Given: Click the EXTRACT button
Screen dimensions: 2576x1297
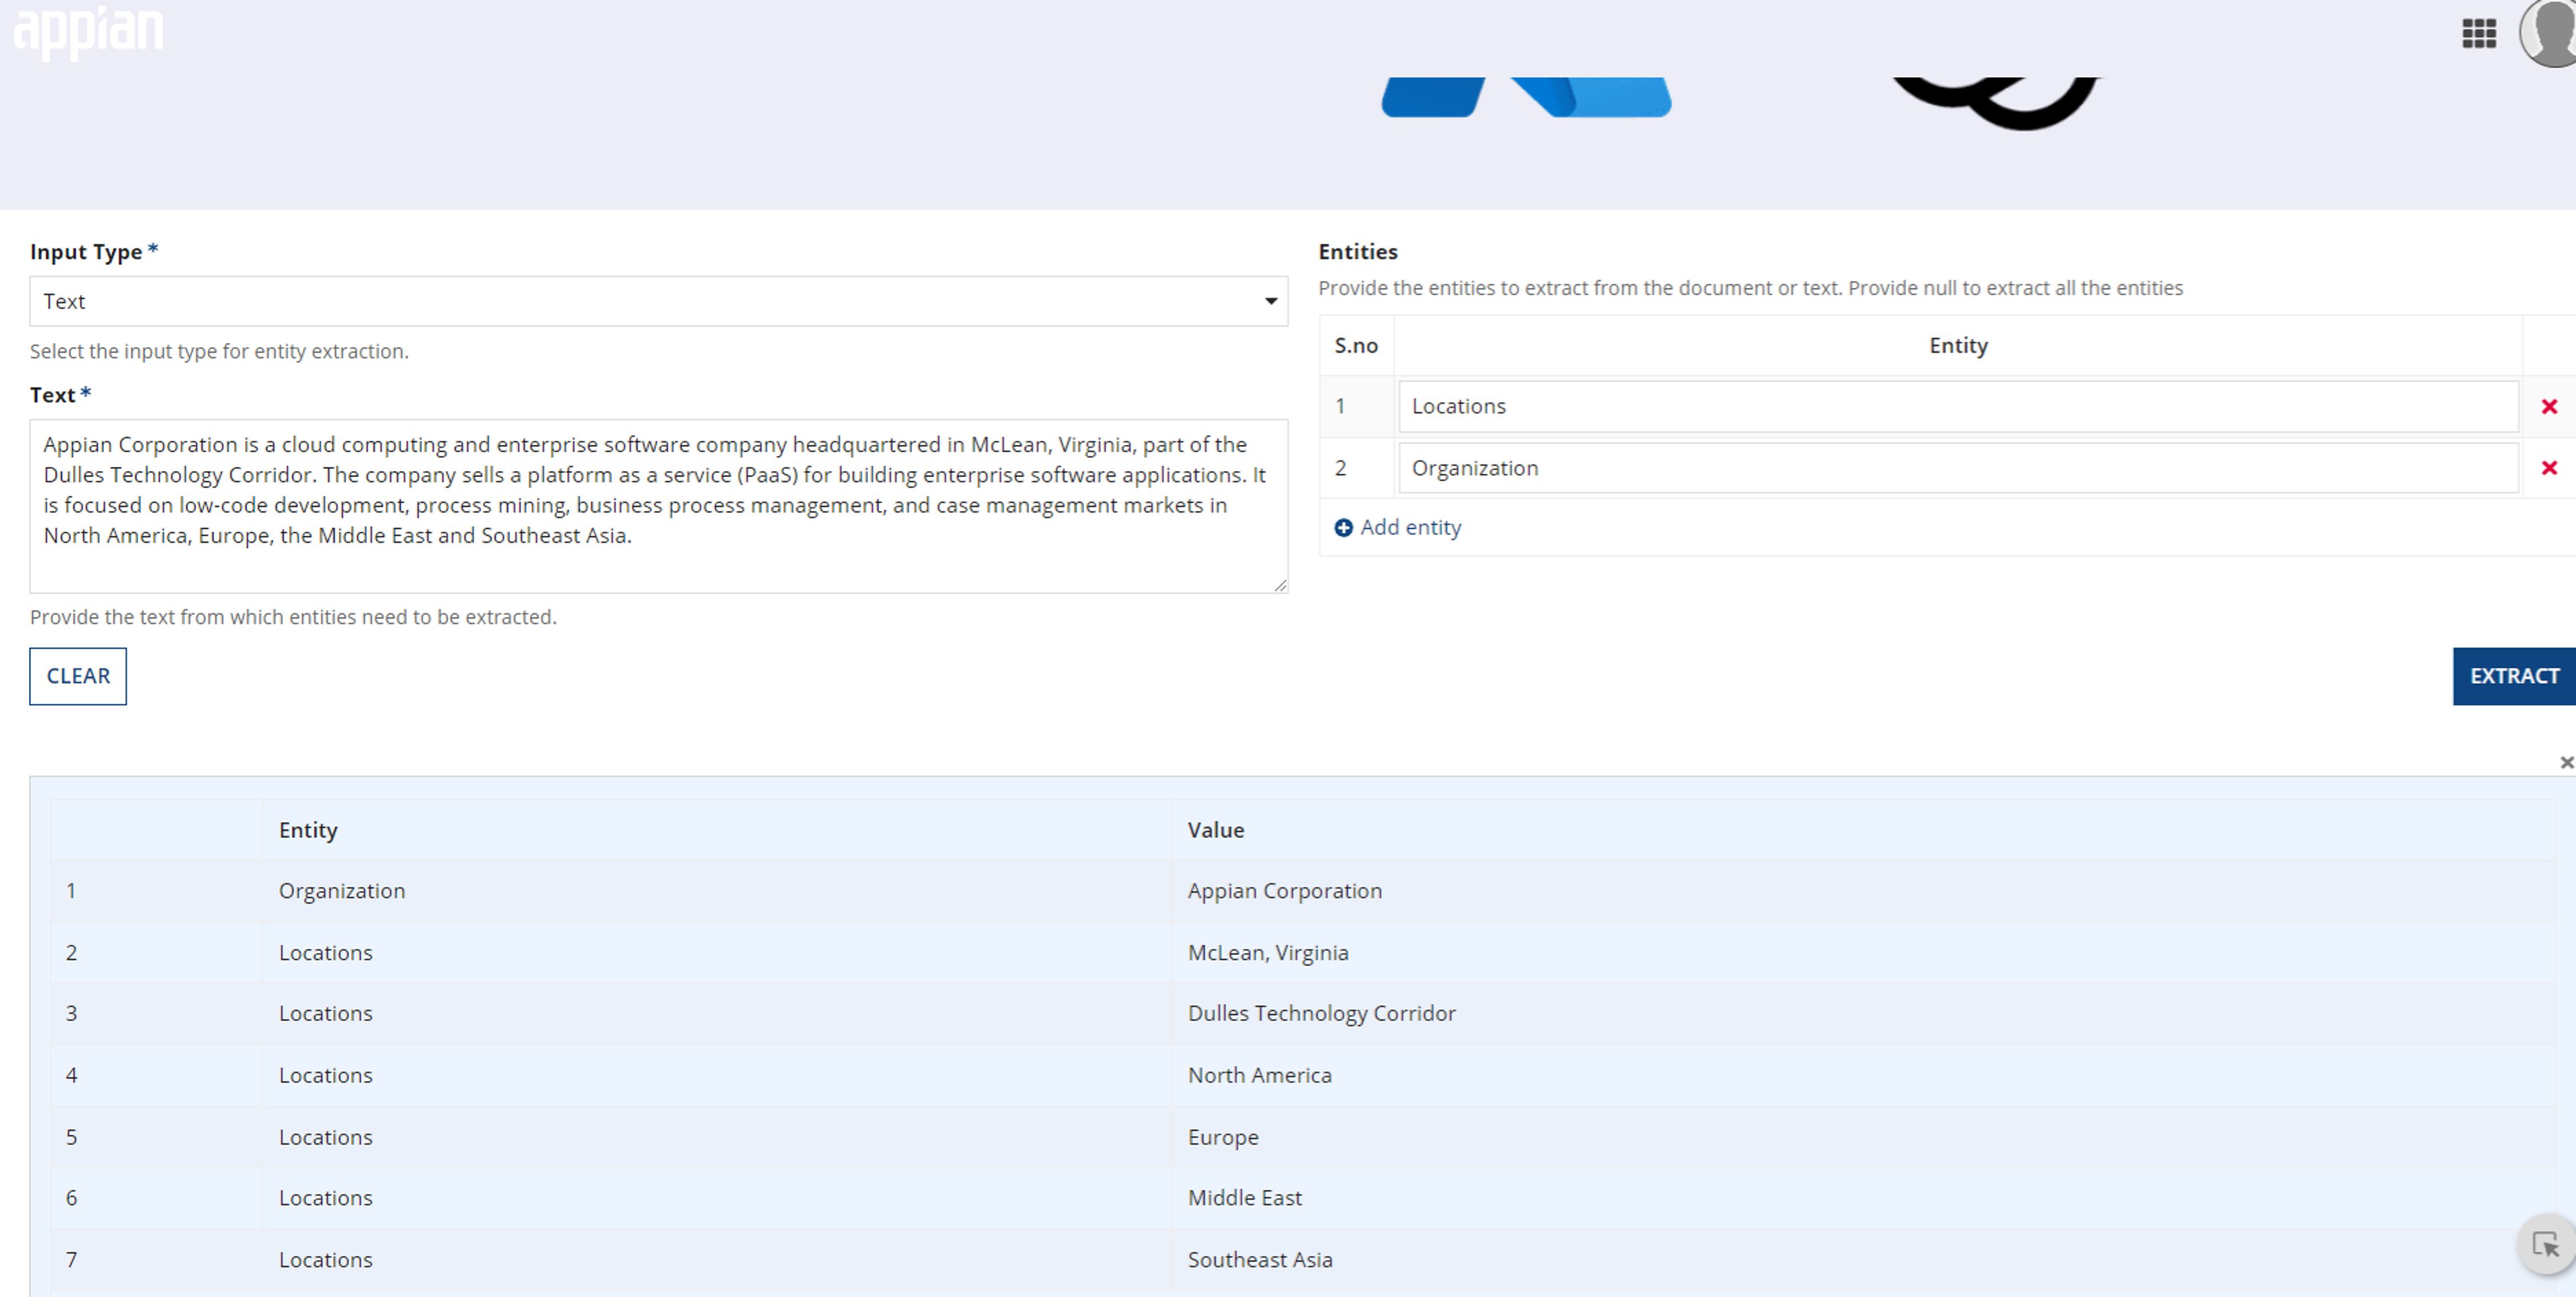Looking at the screenshot, I should (x=2514, y=676).
